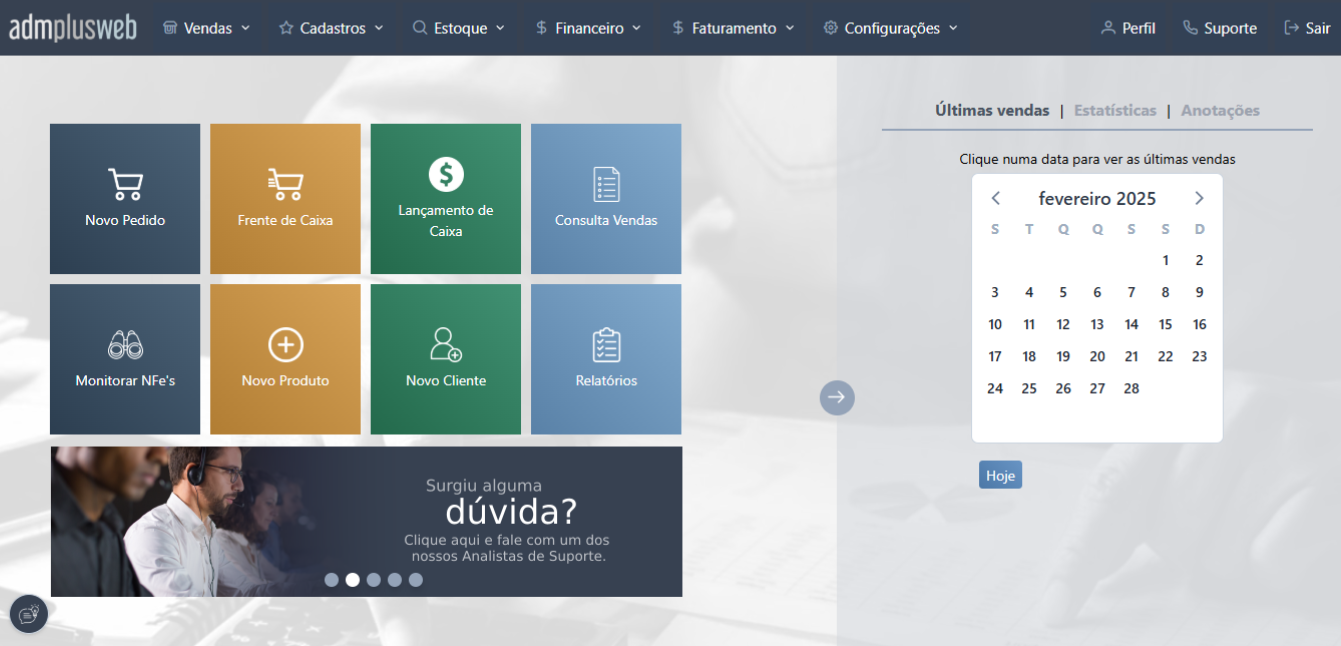Select day 8 in the calendar
The height and width of the screenshot is (646, 1341).
point(1165,292)
